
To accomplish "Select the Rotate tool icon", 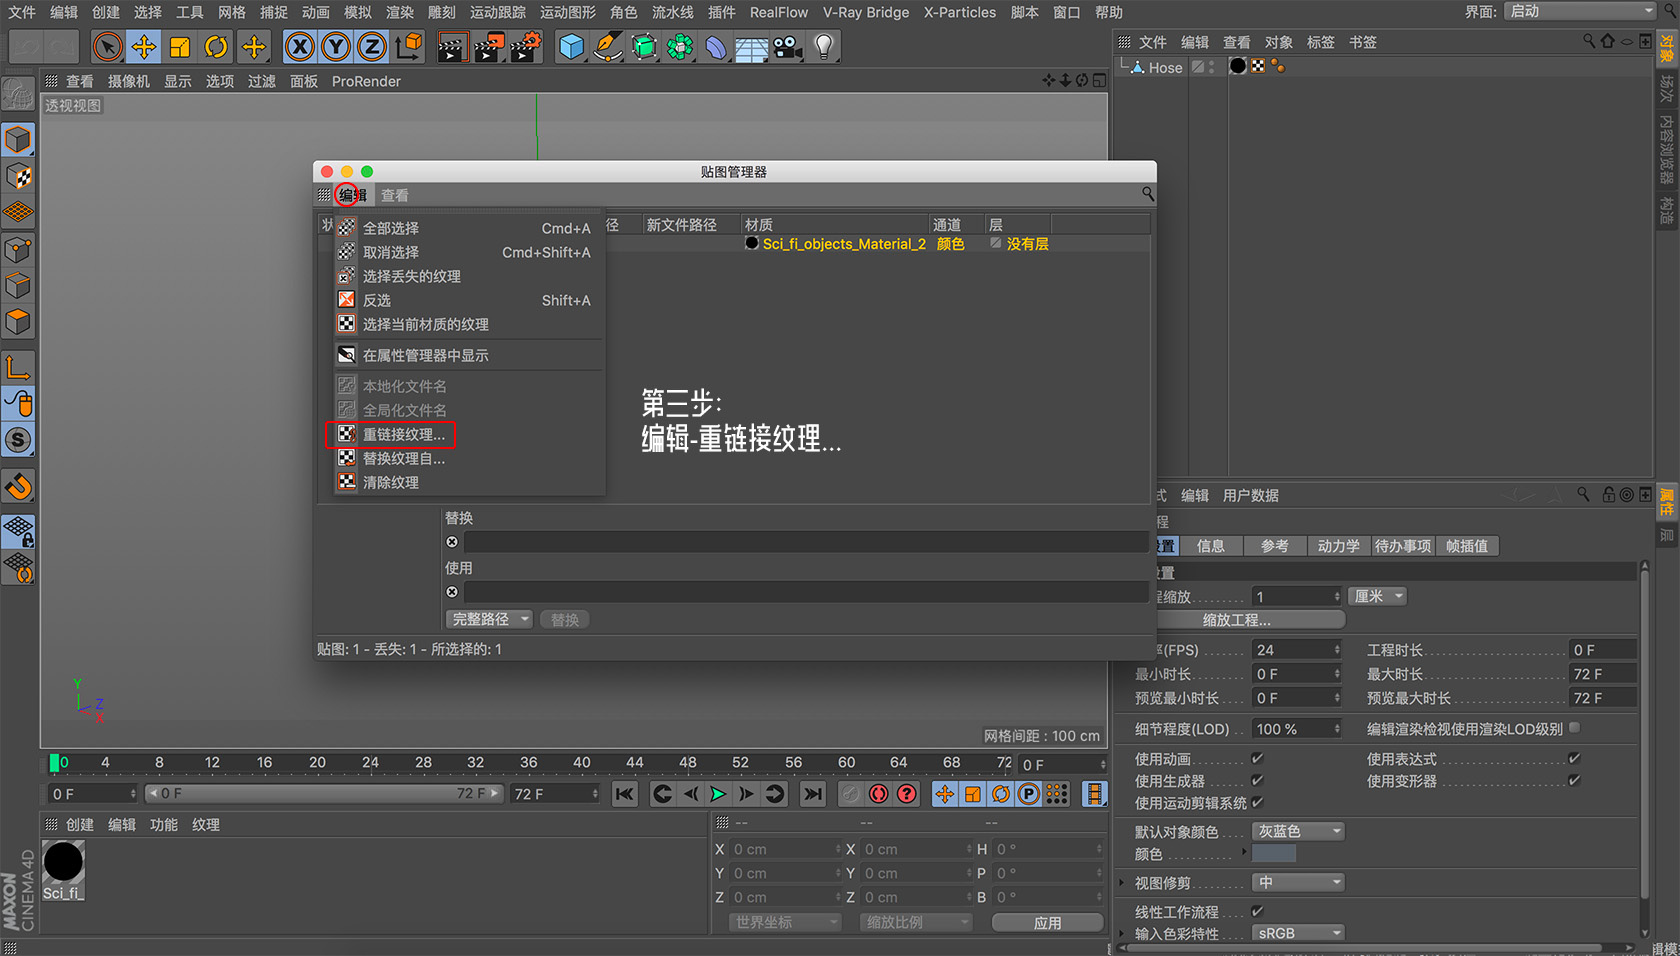I will click(216, 47).
